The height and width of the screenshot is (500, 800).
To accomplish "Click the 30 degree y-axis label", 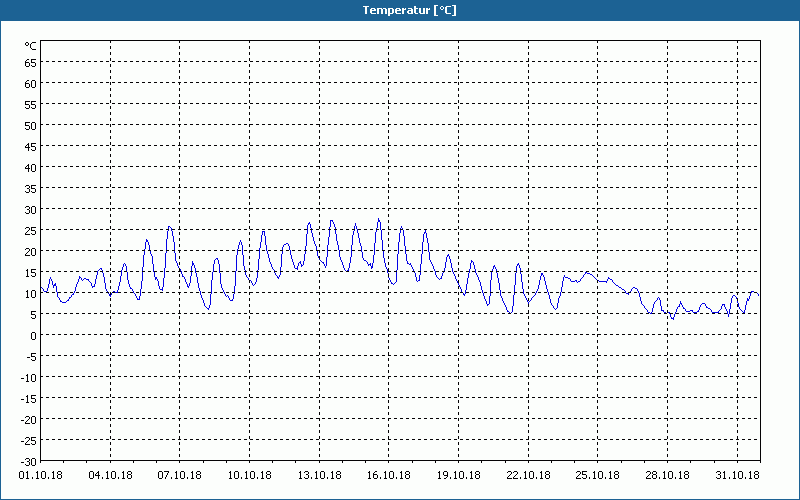I will pyautogui.click(x=31, y=209).
